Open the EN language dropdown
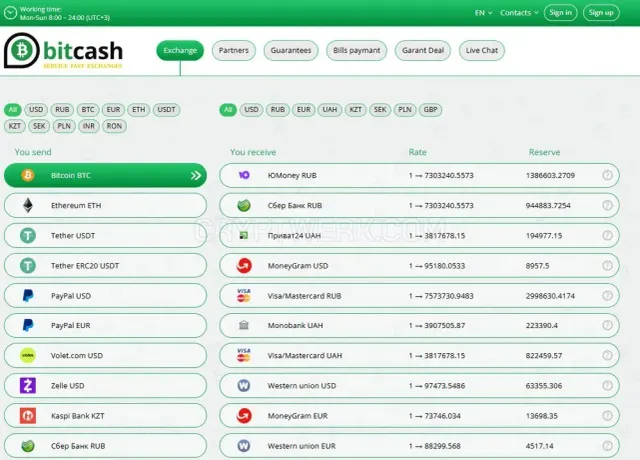 tap(483, 13)
